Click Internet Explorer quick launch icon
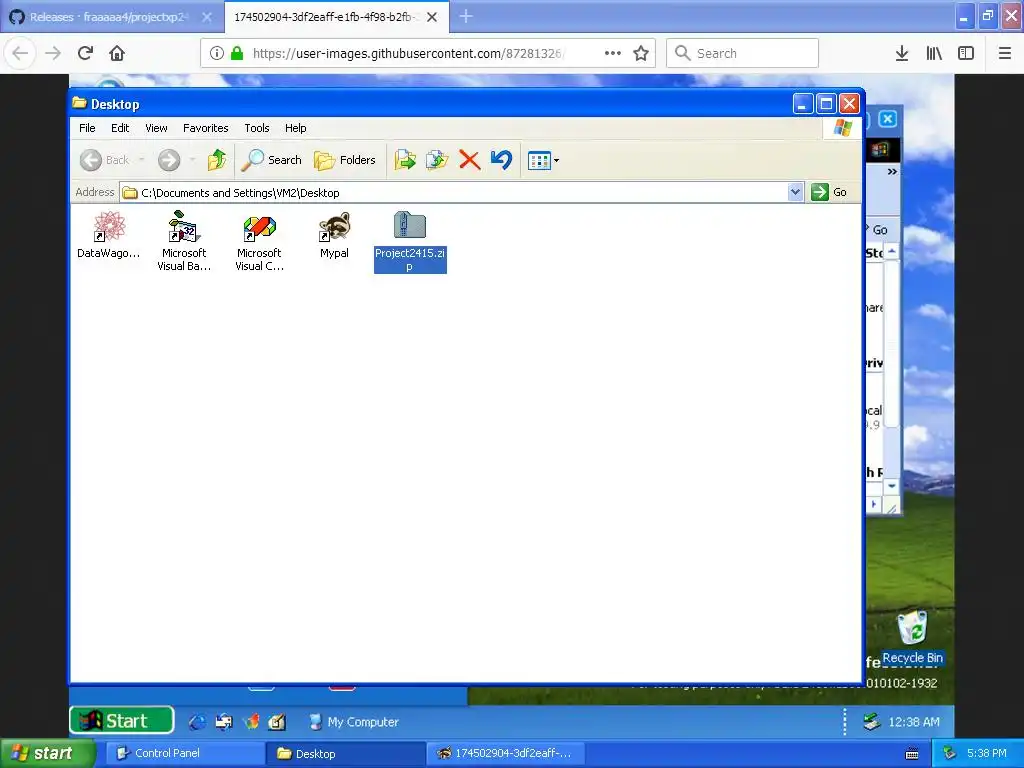This screenshot has width=1024, height=768. tap(197, 722)
